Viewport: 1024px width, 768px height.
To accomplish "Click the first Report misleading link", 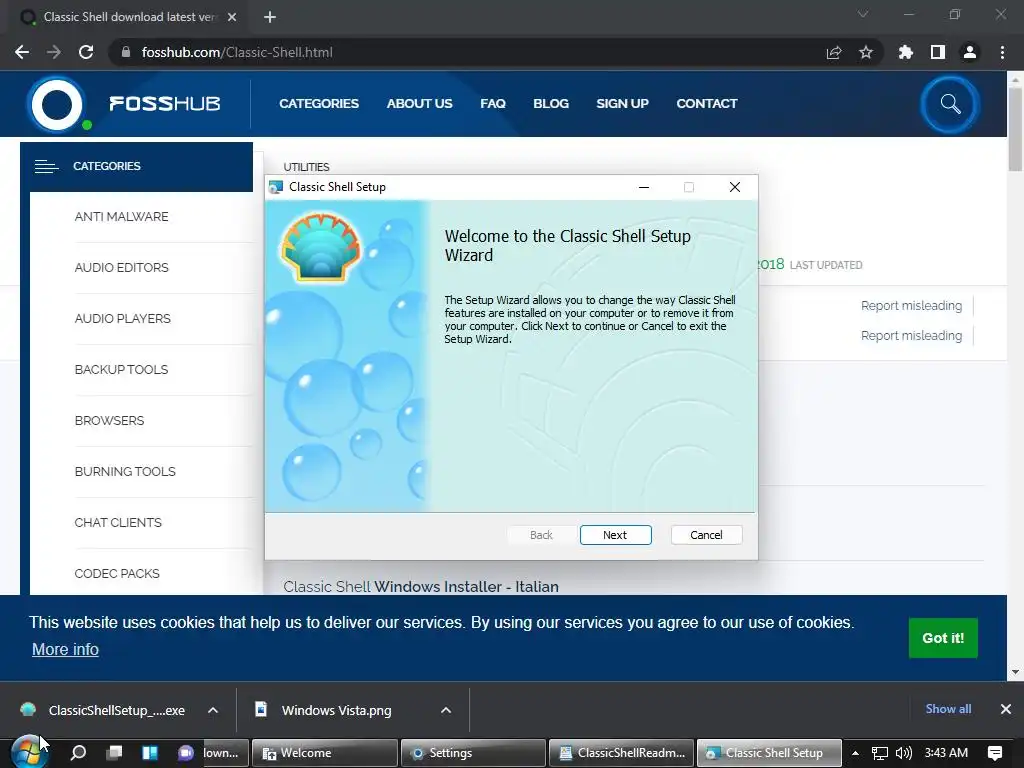I will tap(911, 306).
